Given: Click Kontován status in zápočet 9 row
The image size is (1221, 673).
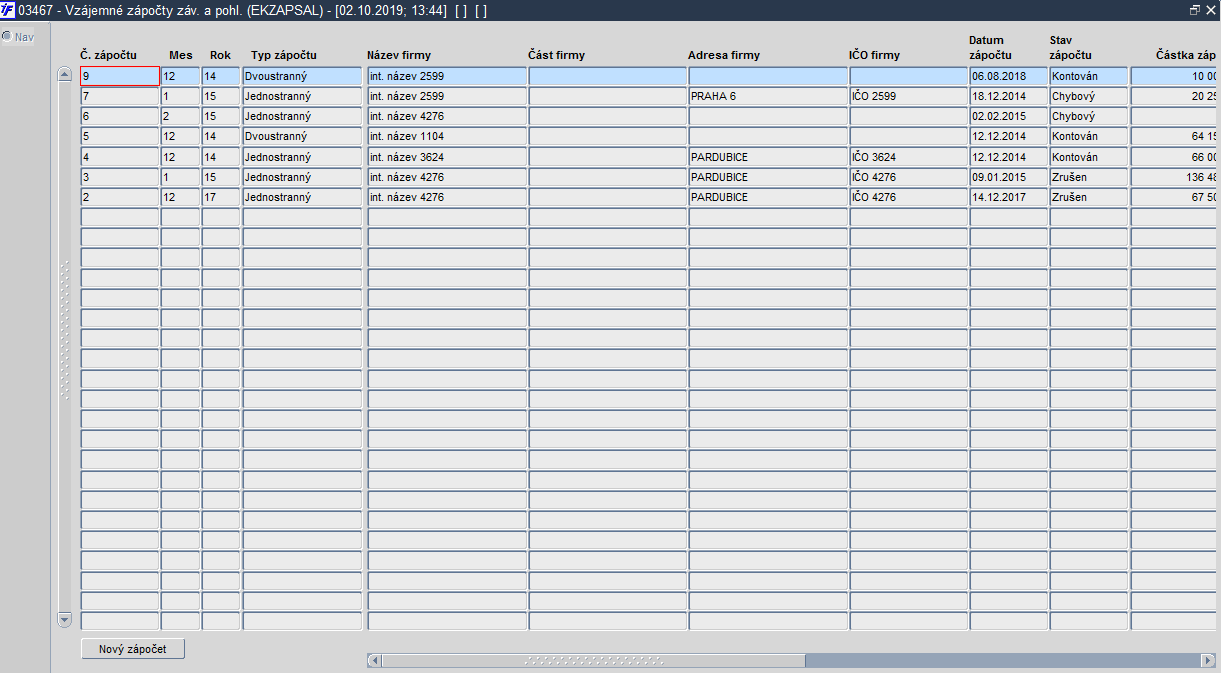Looking at the screenshot, I should (1089, 76).
